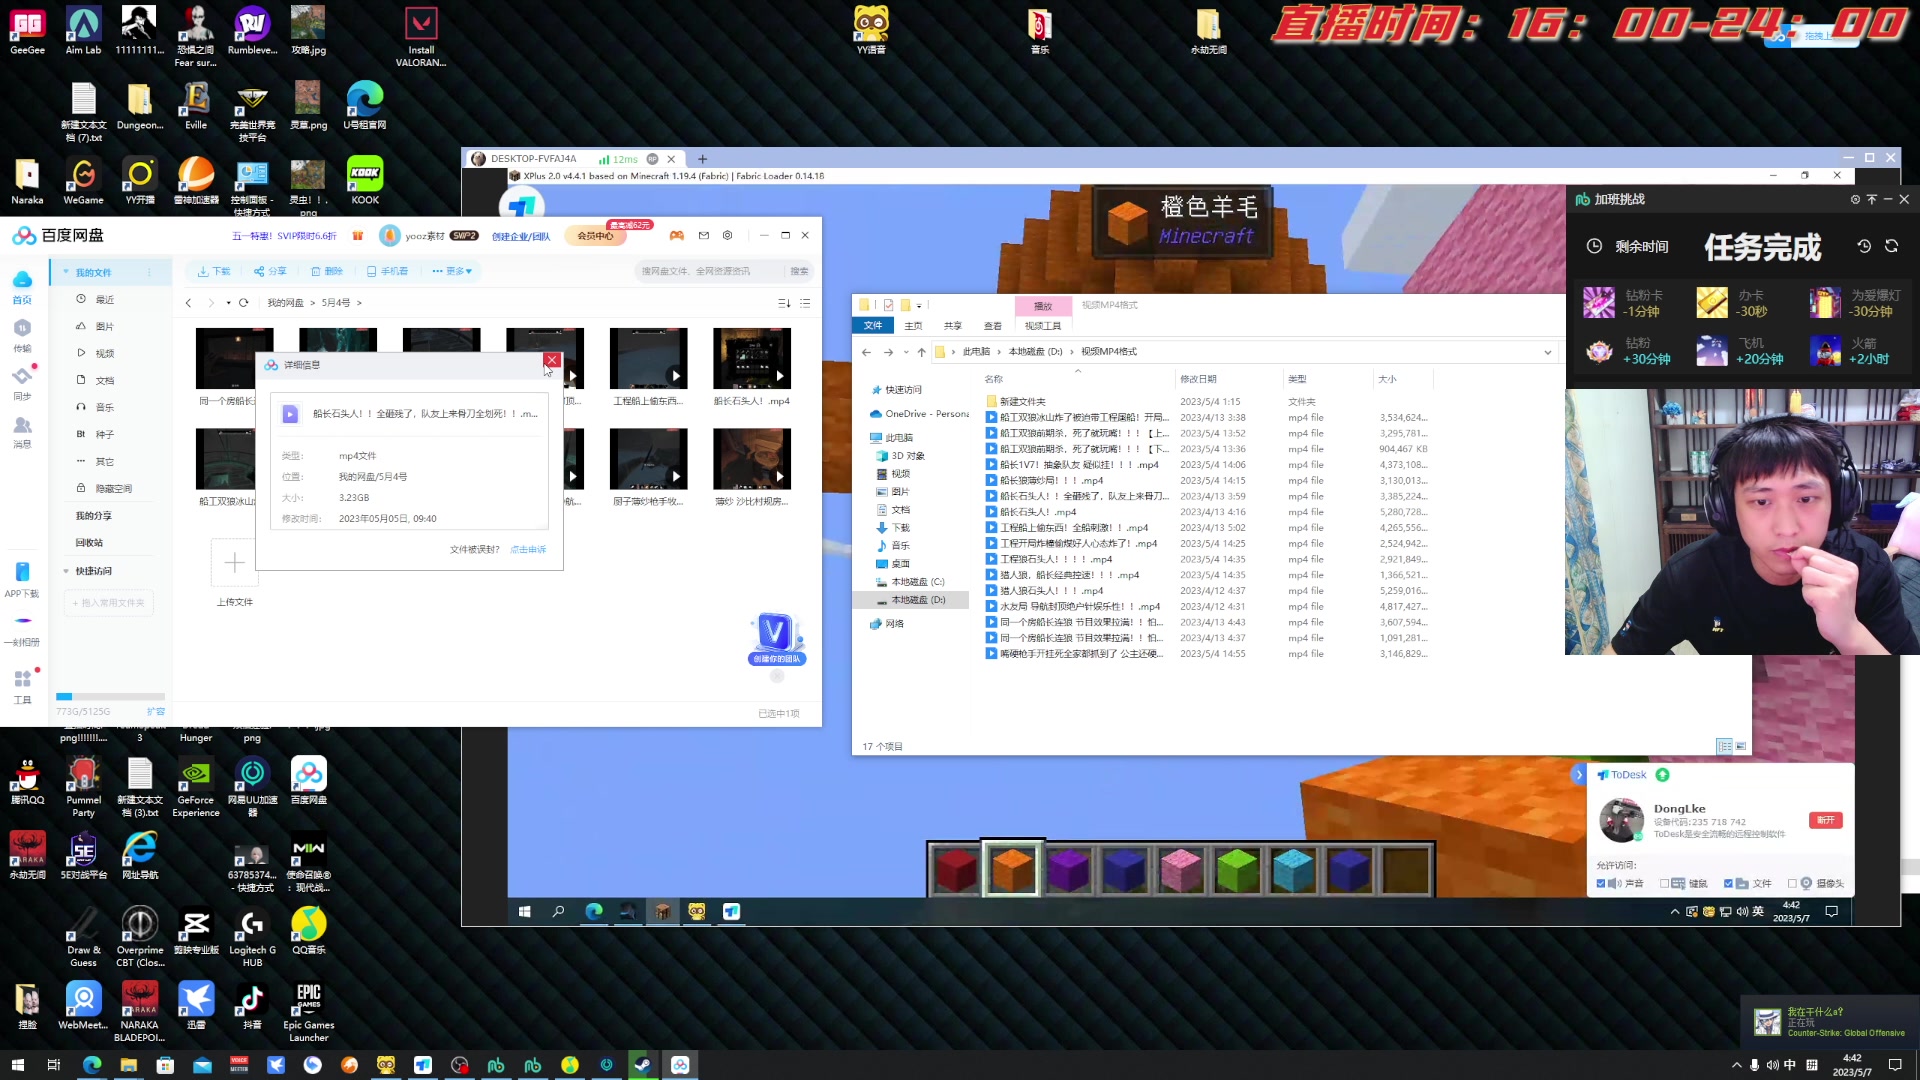
Task: Click the red 断开 disconnect button in ToDesk
Action: (1826, 820)
